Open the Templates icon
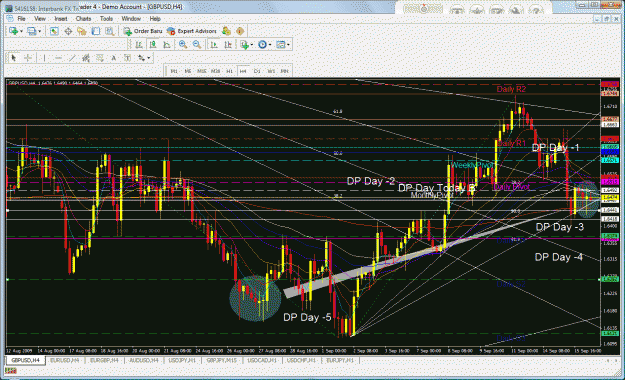 pos(281,45)
